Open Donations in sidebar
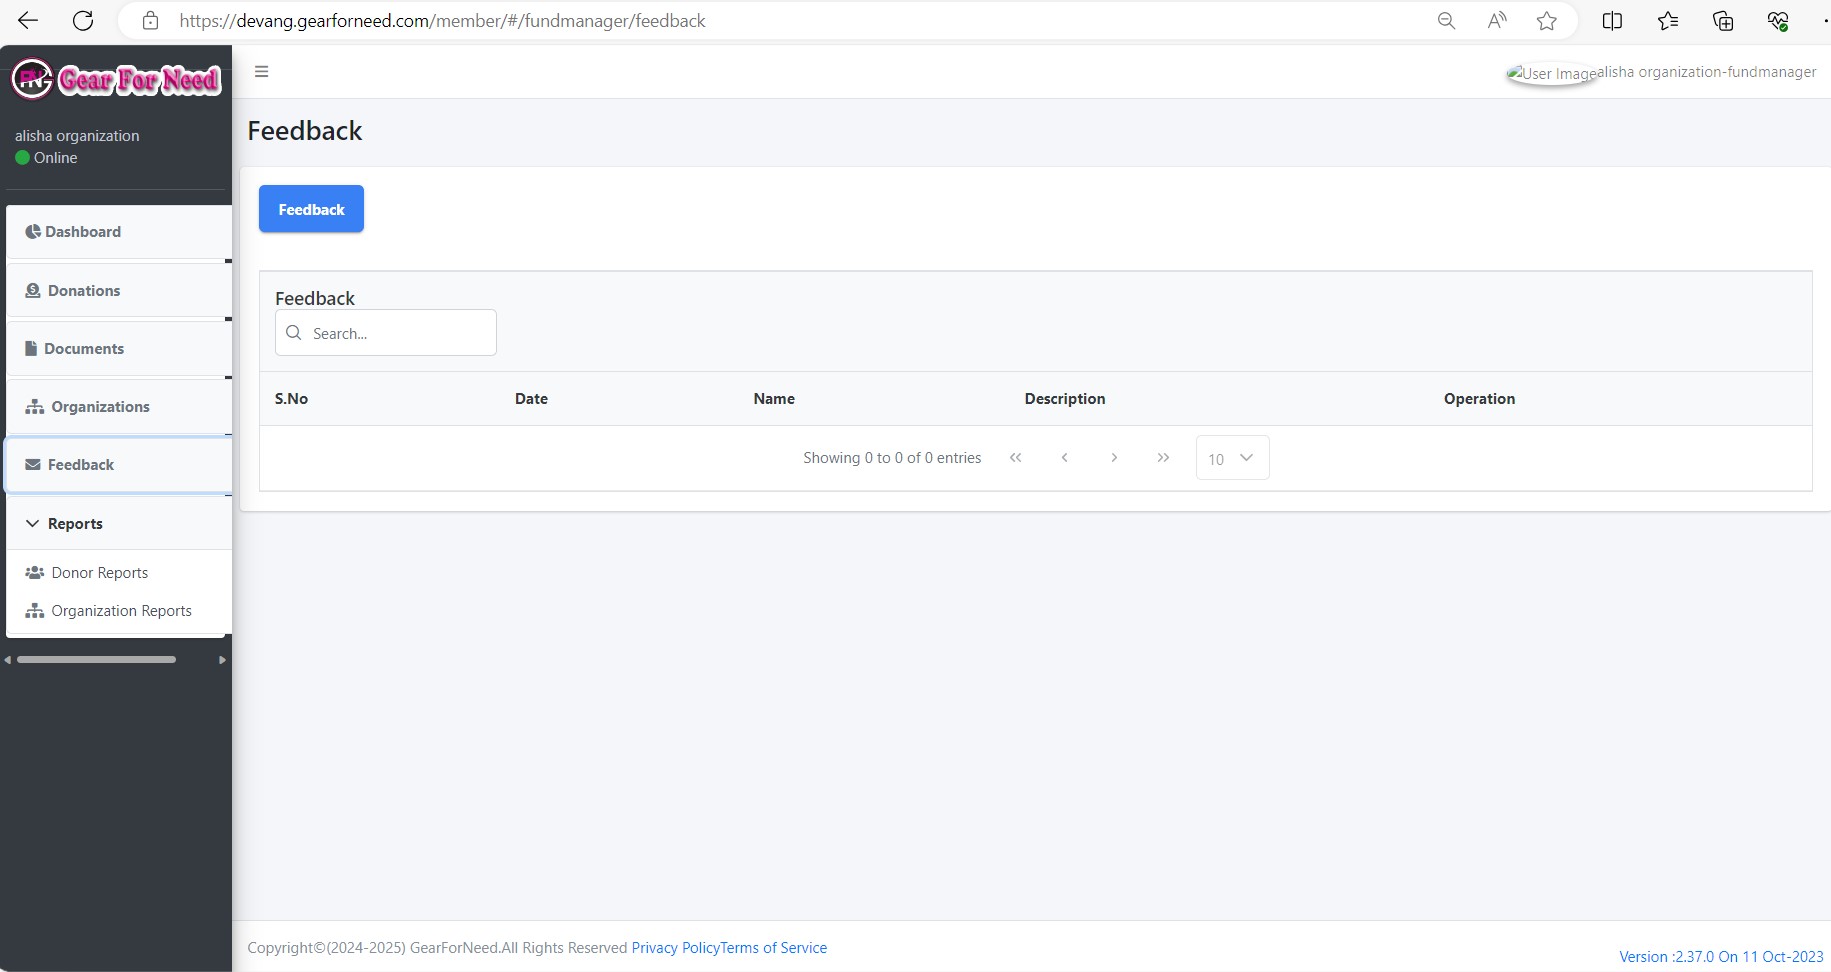This screenshot has width=1831, height=972. coord(119,291)
